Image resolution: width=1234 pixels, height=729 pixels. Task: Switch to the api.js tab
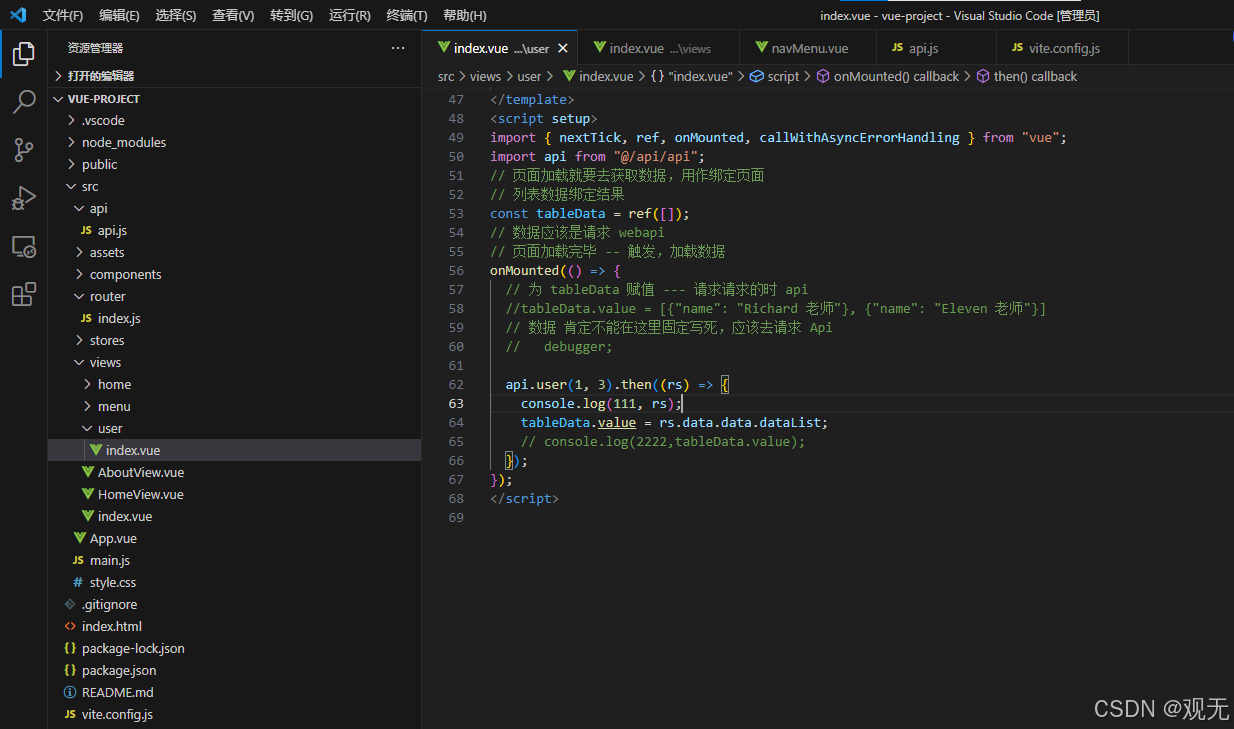click(x=936, y=48)
